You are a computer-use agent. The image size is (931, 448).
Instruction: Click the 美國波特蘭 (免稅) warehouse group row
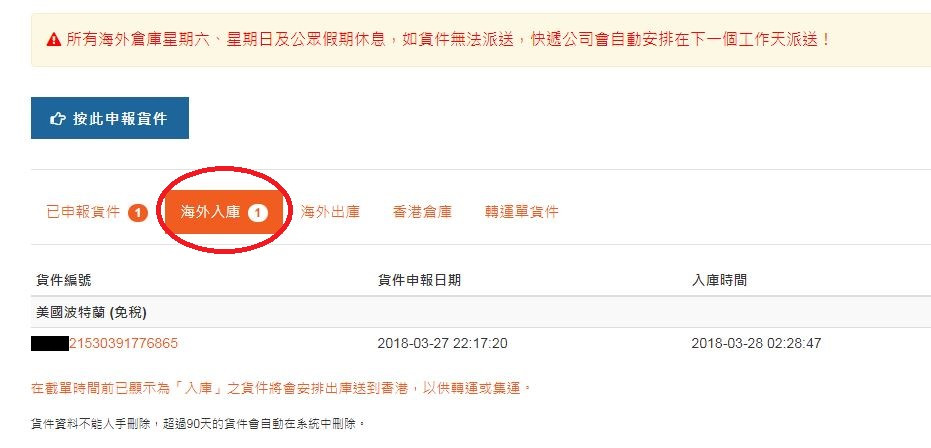click(x=481, y=313)
